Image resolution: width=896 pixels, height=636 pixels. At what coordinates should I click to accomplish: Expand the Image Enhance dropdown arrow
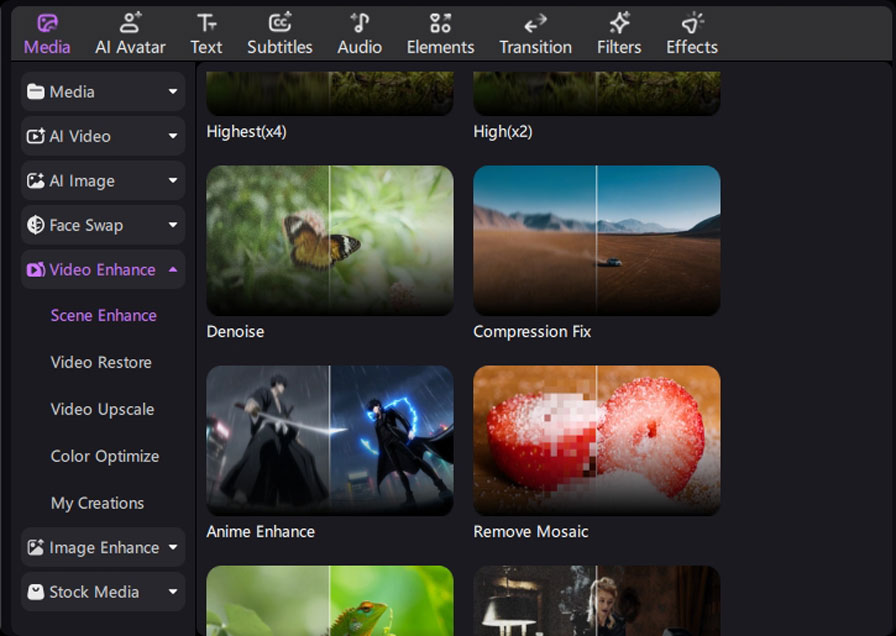(173, 547)
